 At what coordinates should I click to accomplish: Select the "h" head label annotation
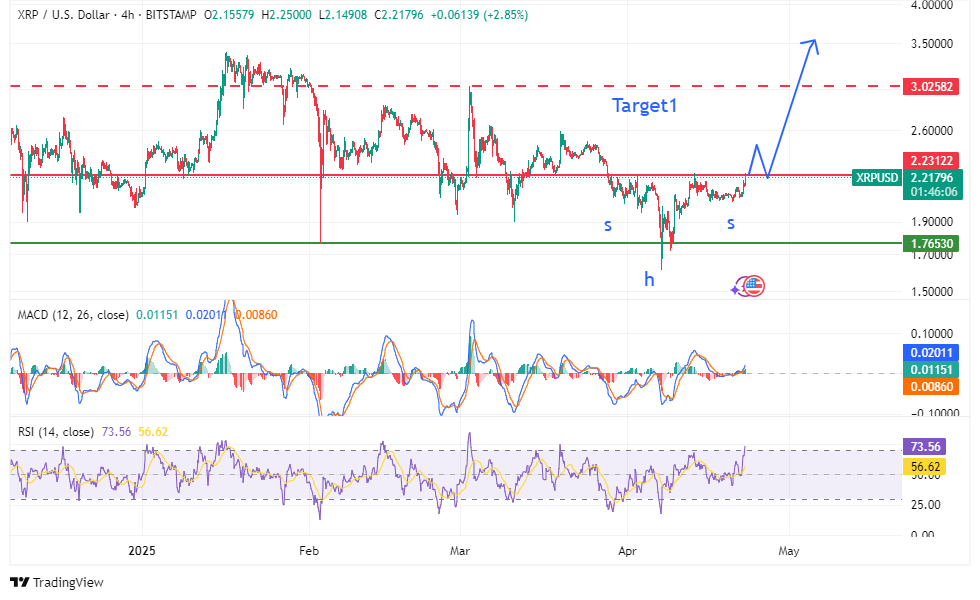coord(649,279)
